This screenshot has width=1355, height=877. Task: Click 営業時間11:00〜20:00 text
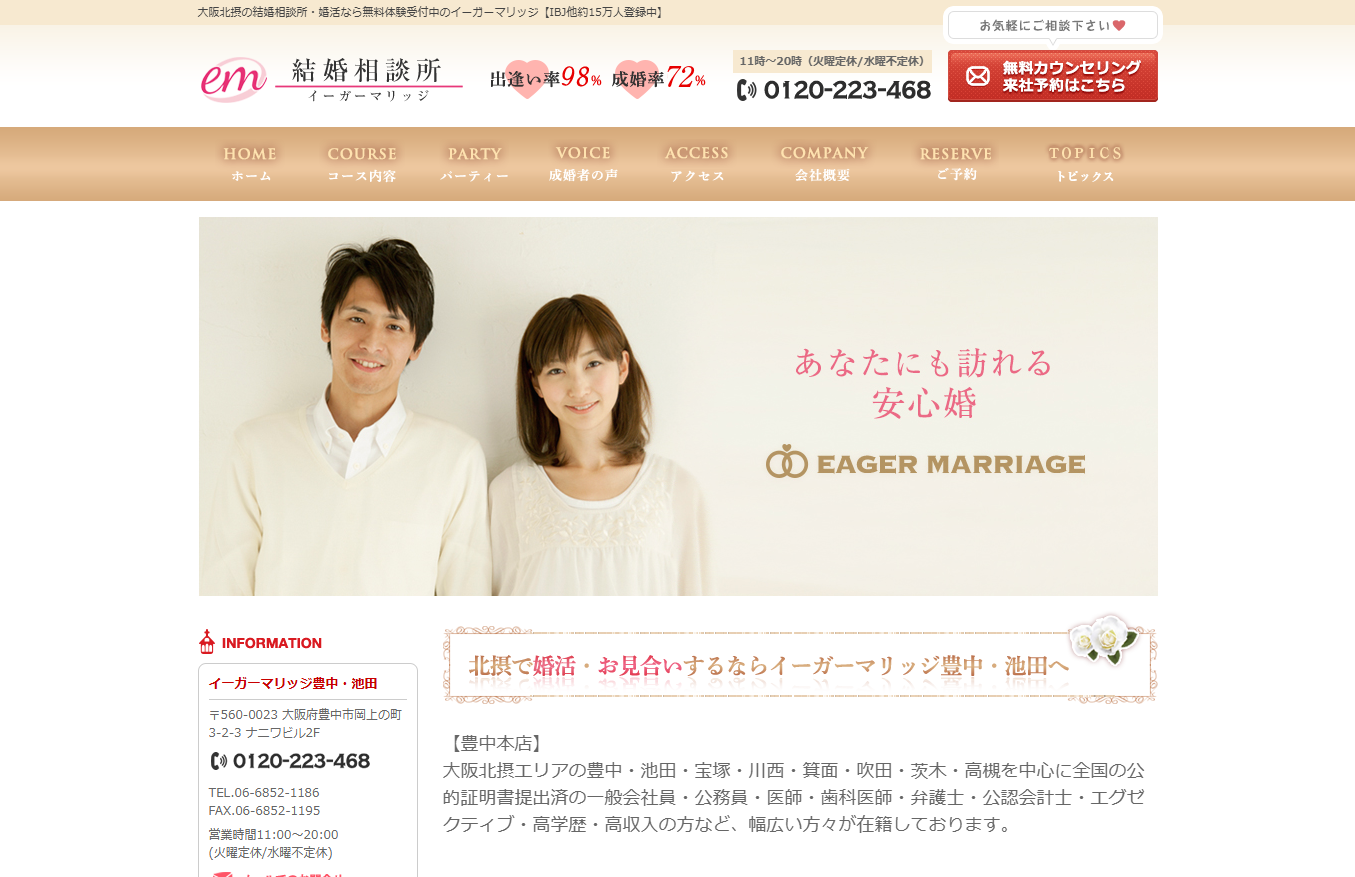click(273, 834)
